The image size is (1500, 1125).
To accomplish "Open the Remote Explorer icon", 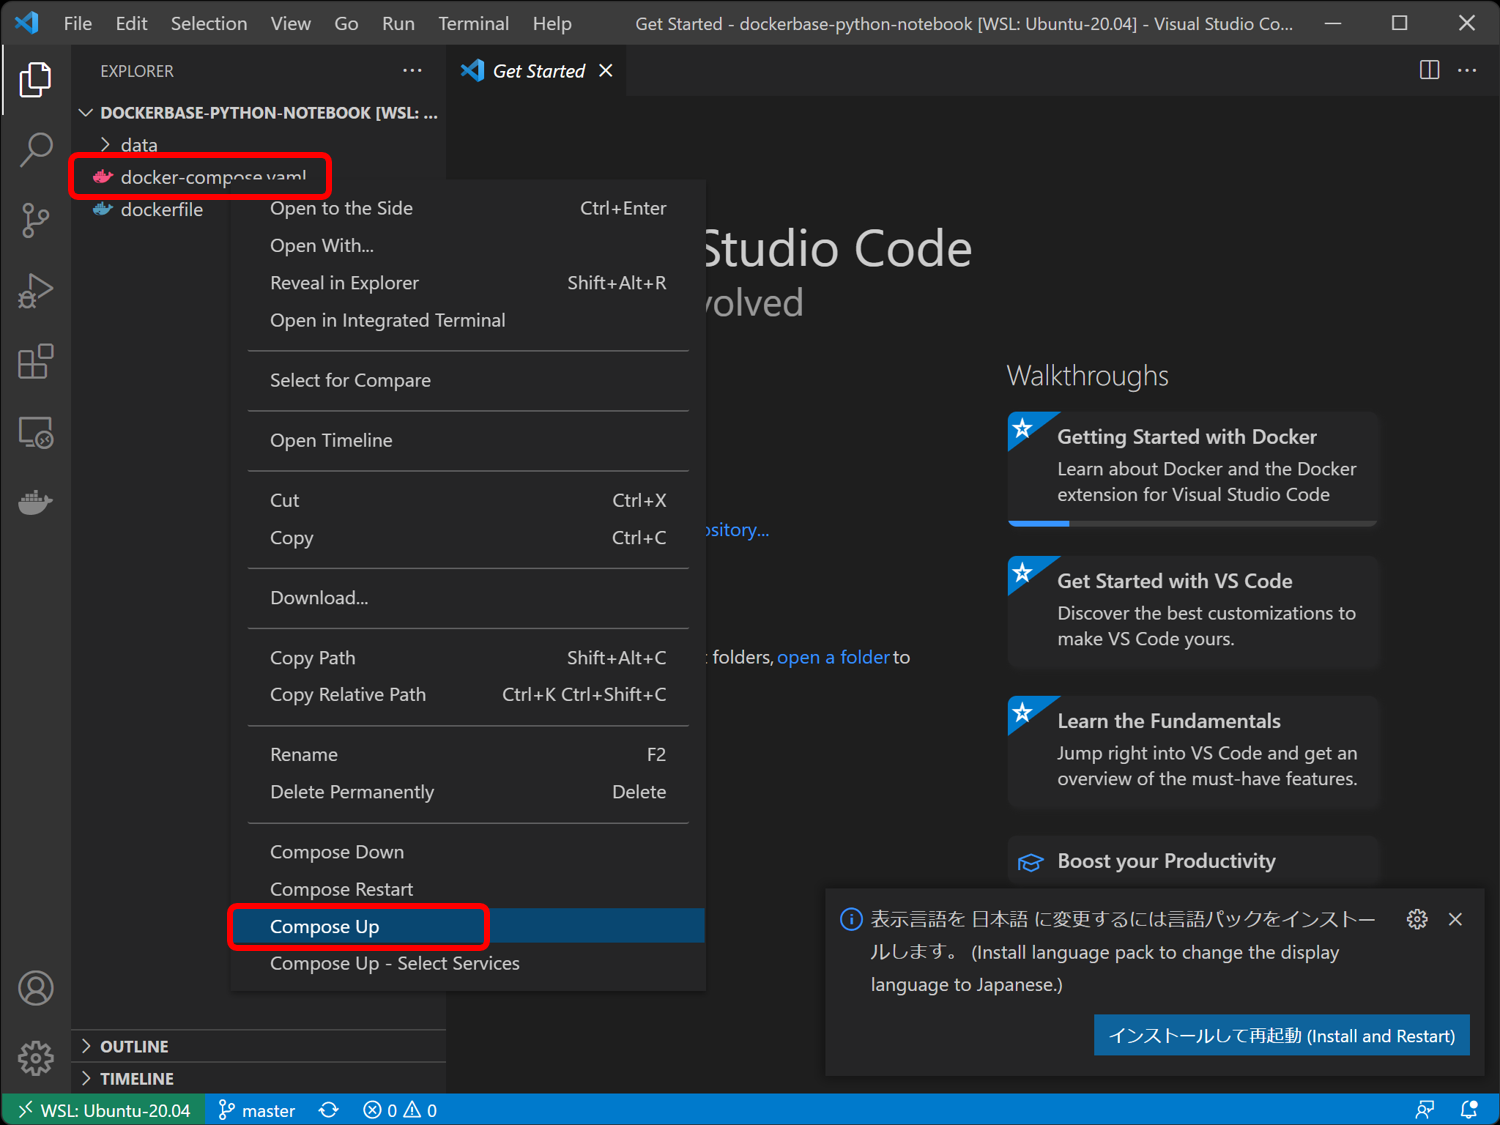I will pos(36,432).
